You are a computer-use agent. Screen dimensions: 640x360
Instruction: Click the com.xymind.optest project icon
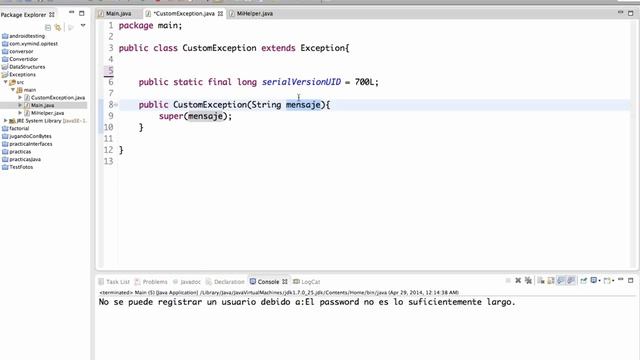pos(5,44)
